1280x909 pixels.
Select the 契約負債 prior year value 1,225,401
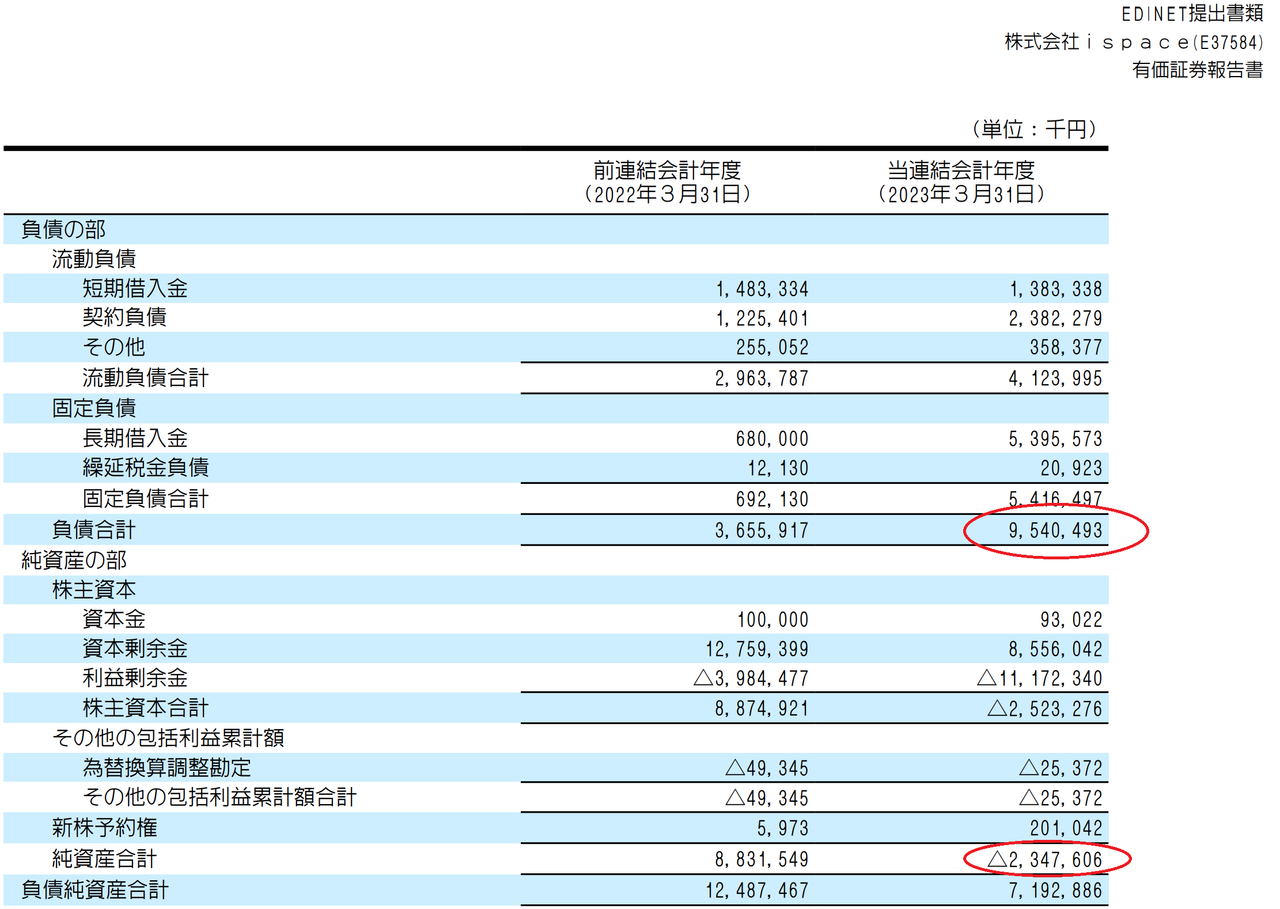pyautogui.click(x=762, y=319)
